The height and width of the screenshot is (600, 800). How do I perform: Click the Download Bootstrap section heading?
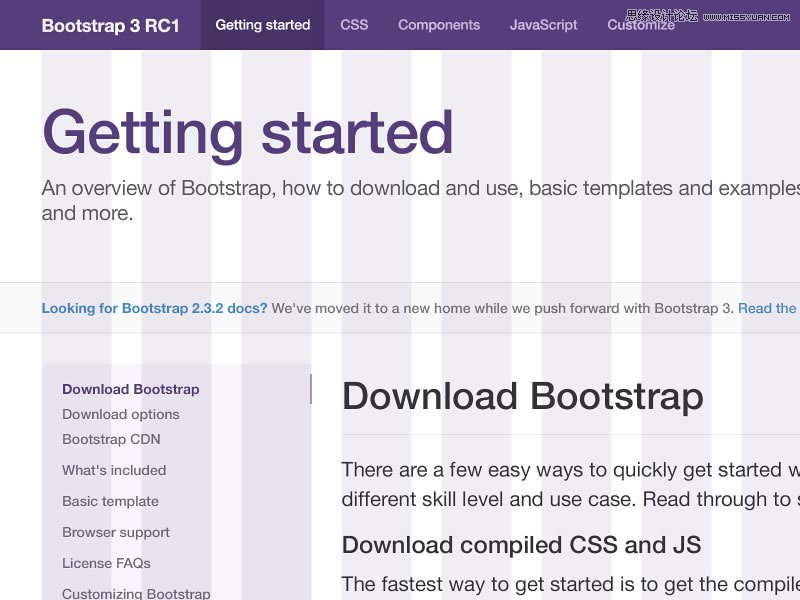522,397
